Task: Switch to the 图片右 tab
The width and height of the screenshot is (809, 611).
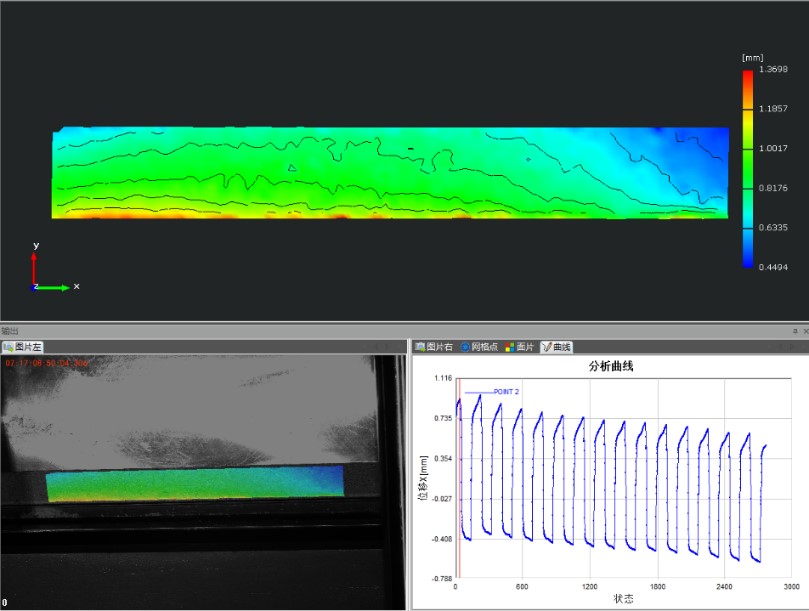Action: [434, 347]
